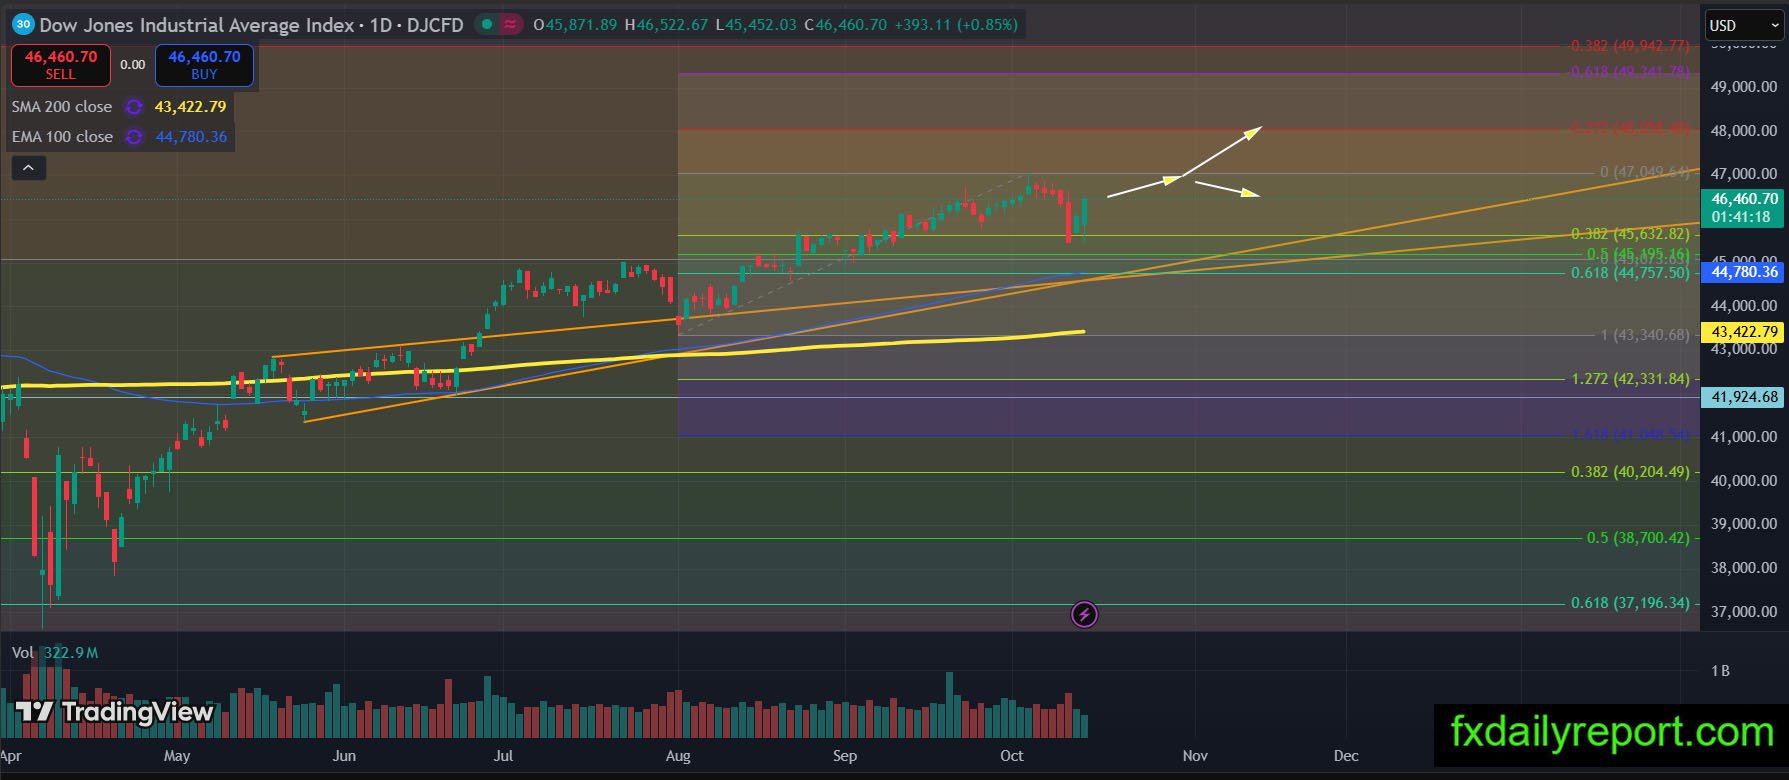
Task: Click the 38,000.00 price scale tick
Action: [x=1744, y=568]
